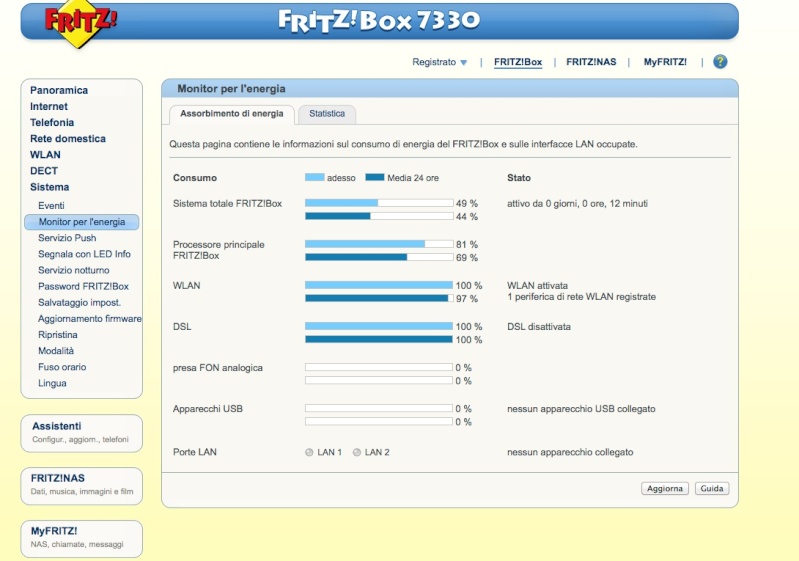Open the FRITZ!NAS sidebar panel
The image size is (799, 561).
(x=82, y=486)
